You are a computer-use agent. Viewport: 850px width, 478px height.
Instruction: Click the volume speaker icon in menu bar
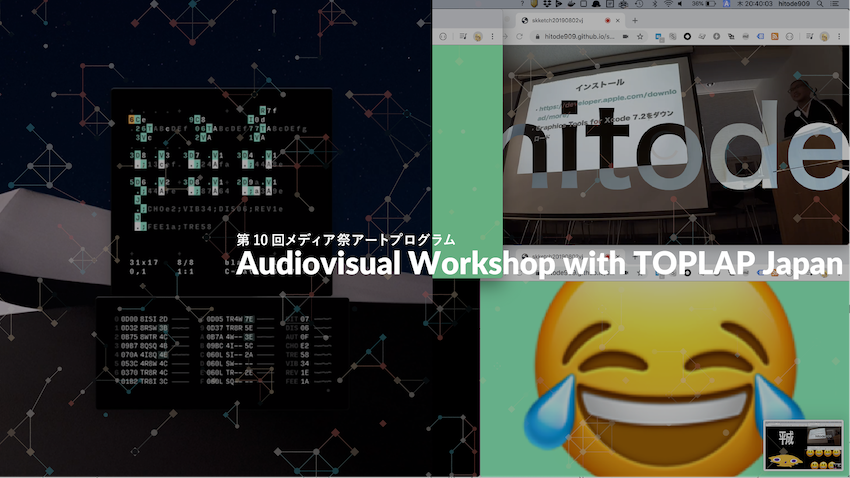pos(680,4)
